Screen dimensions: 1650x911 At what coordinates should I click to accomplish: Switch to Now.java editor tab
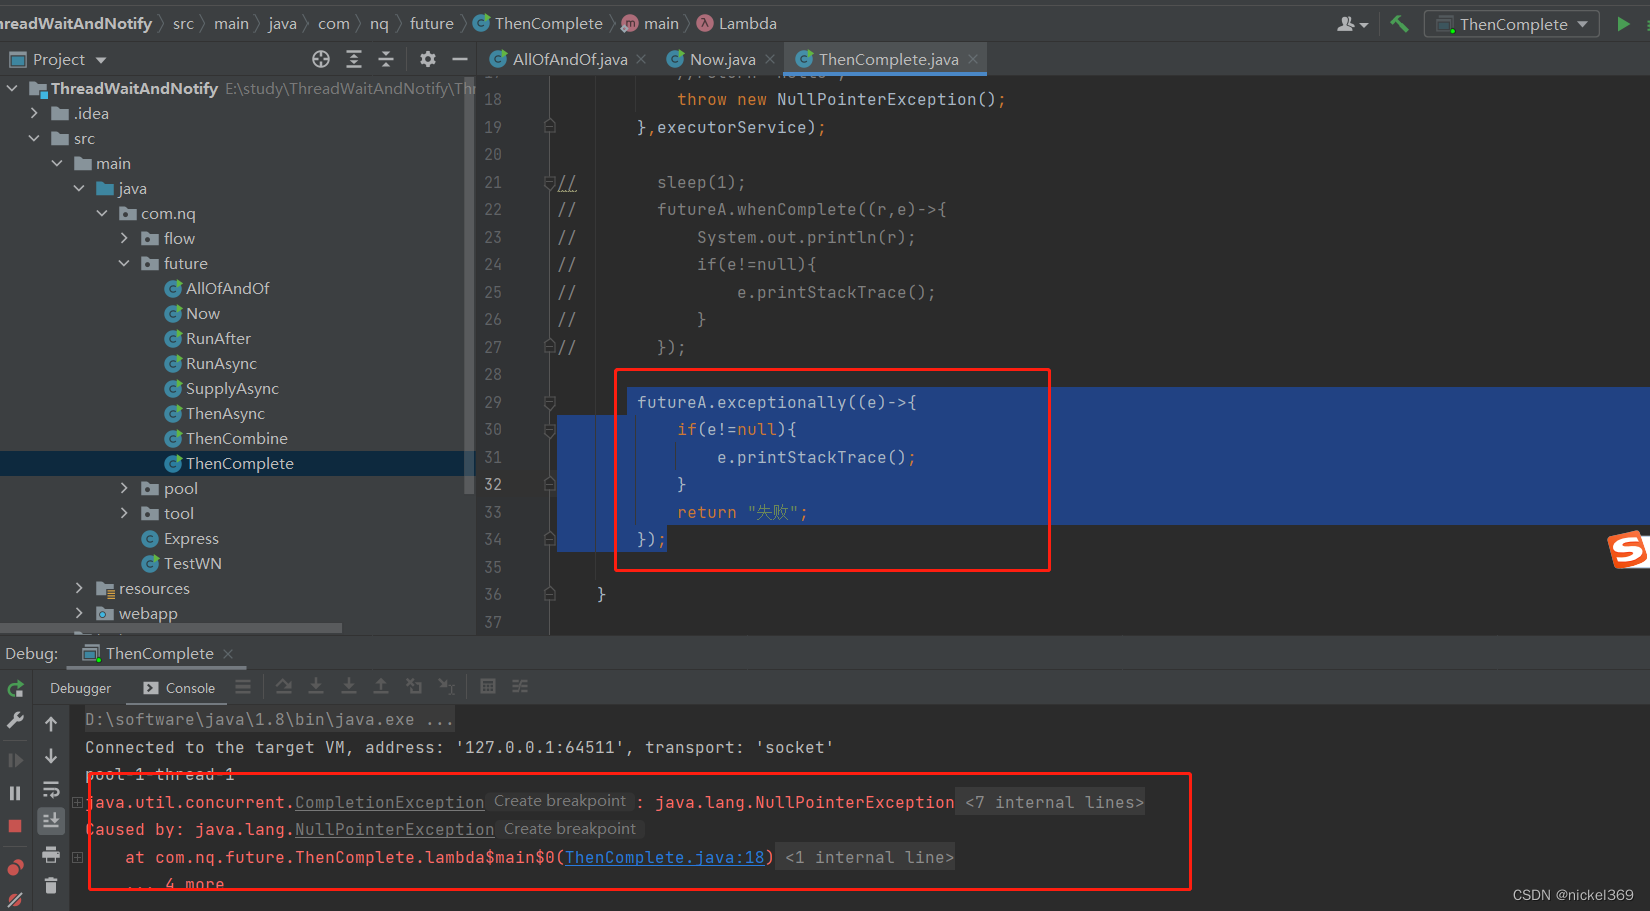pyautogui.click(x=722, y=60)
